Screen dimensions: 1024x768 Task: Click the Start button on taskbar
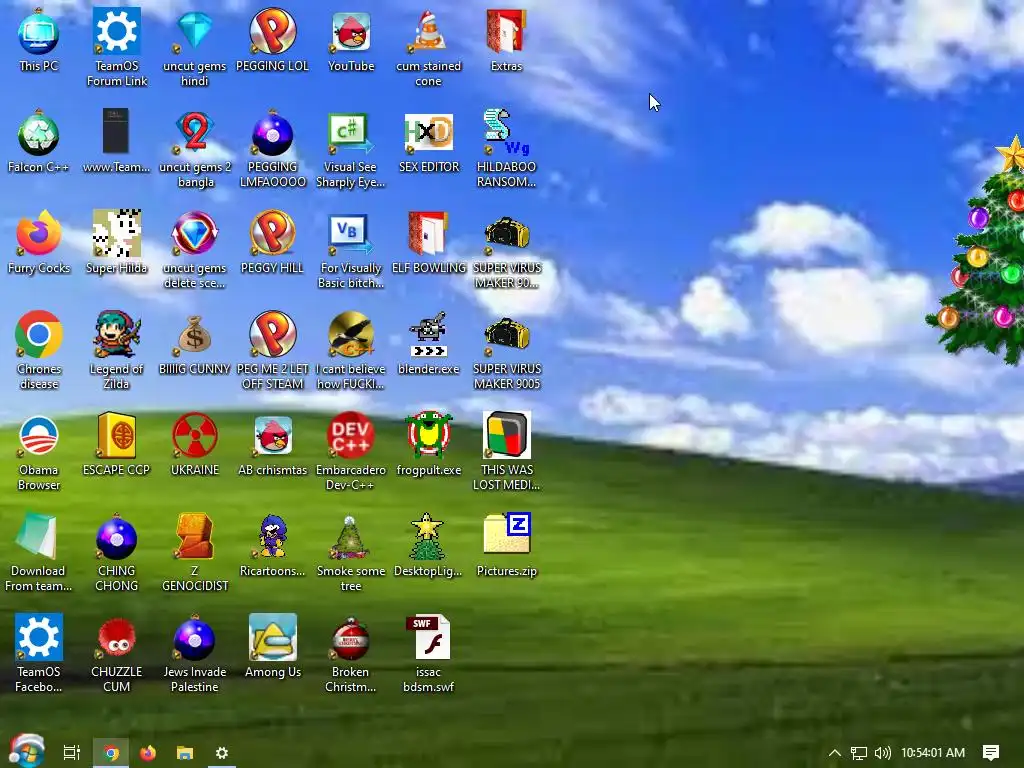[x=26, y=751]
